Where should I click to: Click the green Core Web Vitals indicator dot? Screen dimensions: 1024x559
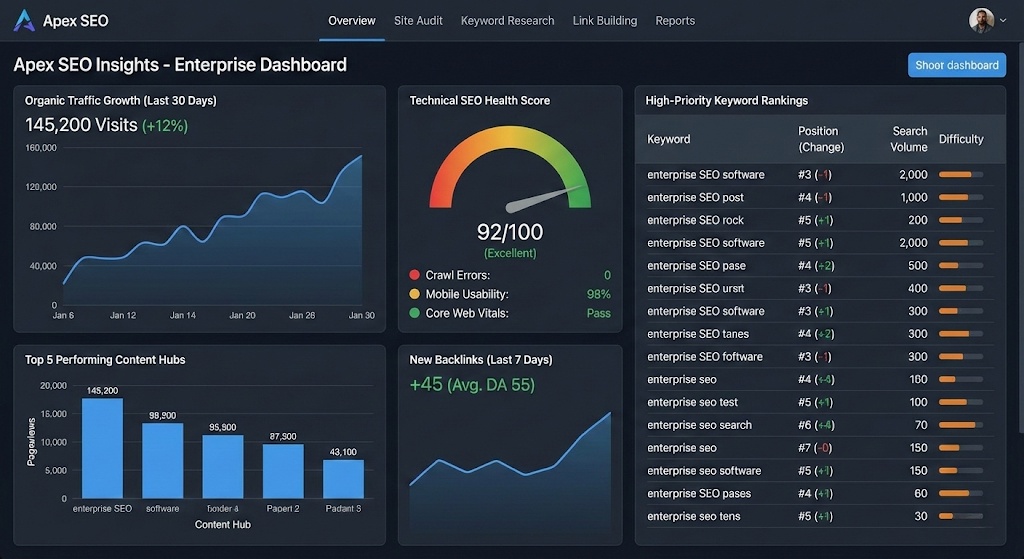point(415,313)
